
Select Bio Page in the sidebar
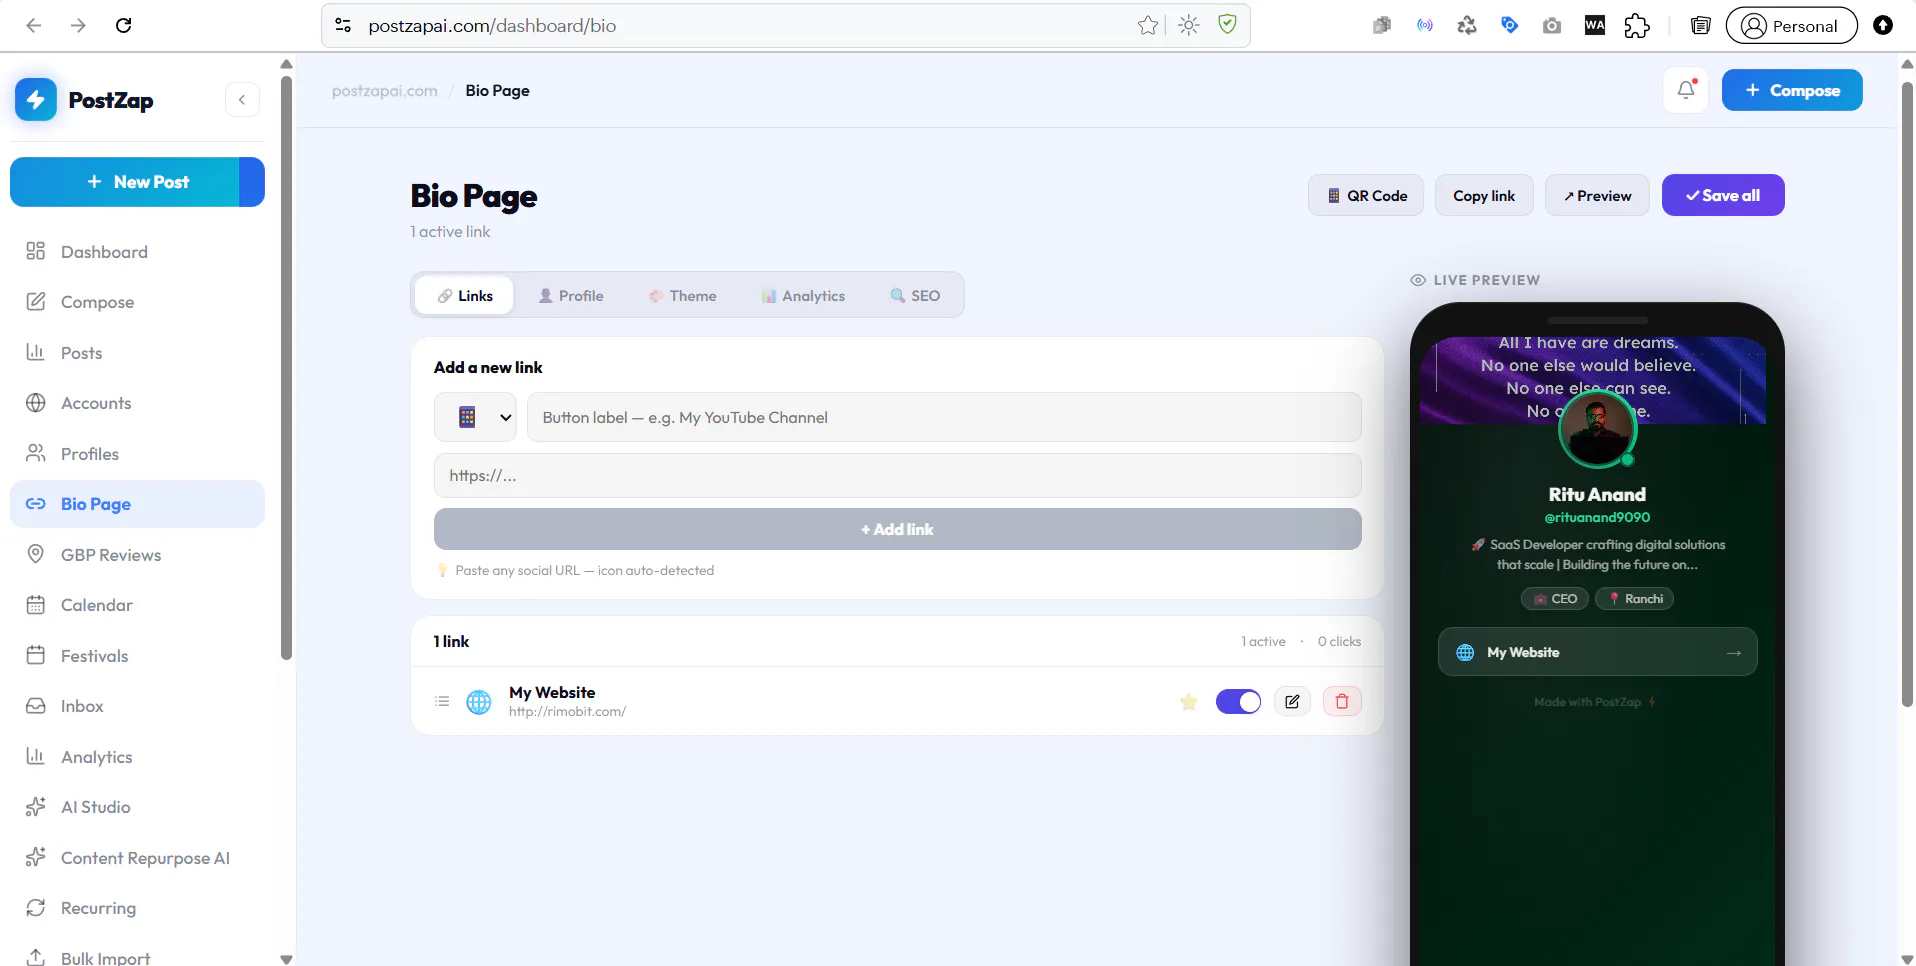coord(137,504)
